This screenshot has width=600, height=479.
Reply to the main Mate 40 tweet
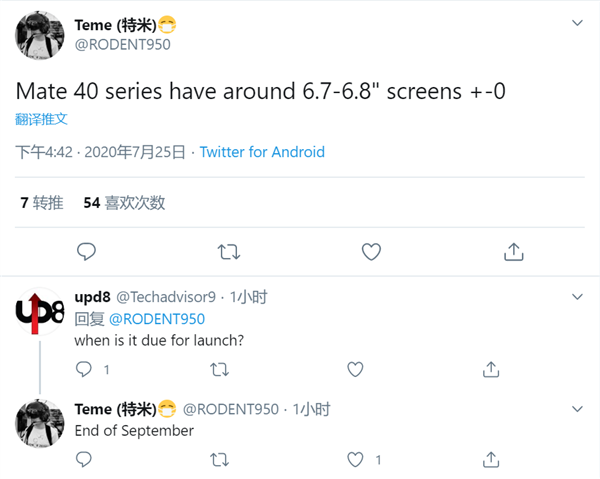[x=86, y=251]
